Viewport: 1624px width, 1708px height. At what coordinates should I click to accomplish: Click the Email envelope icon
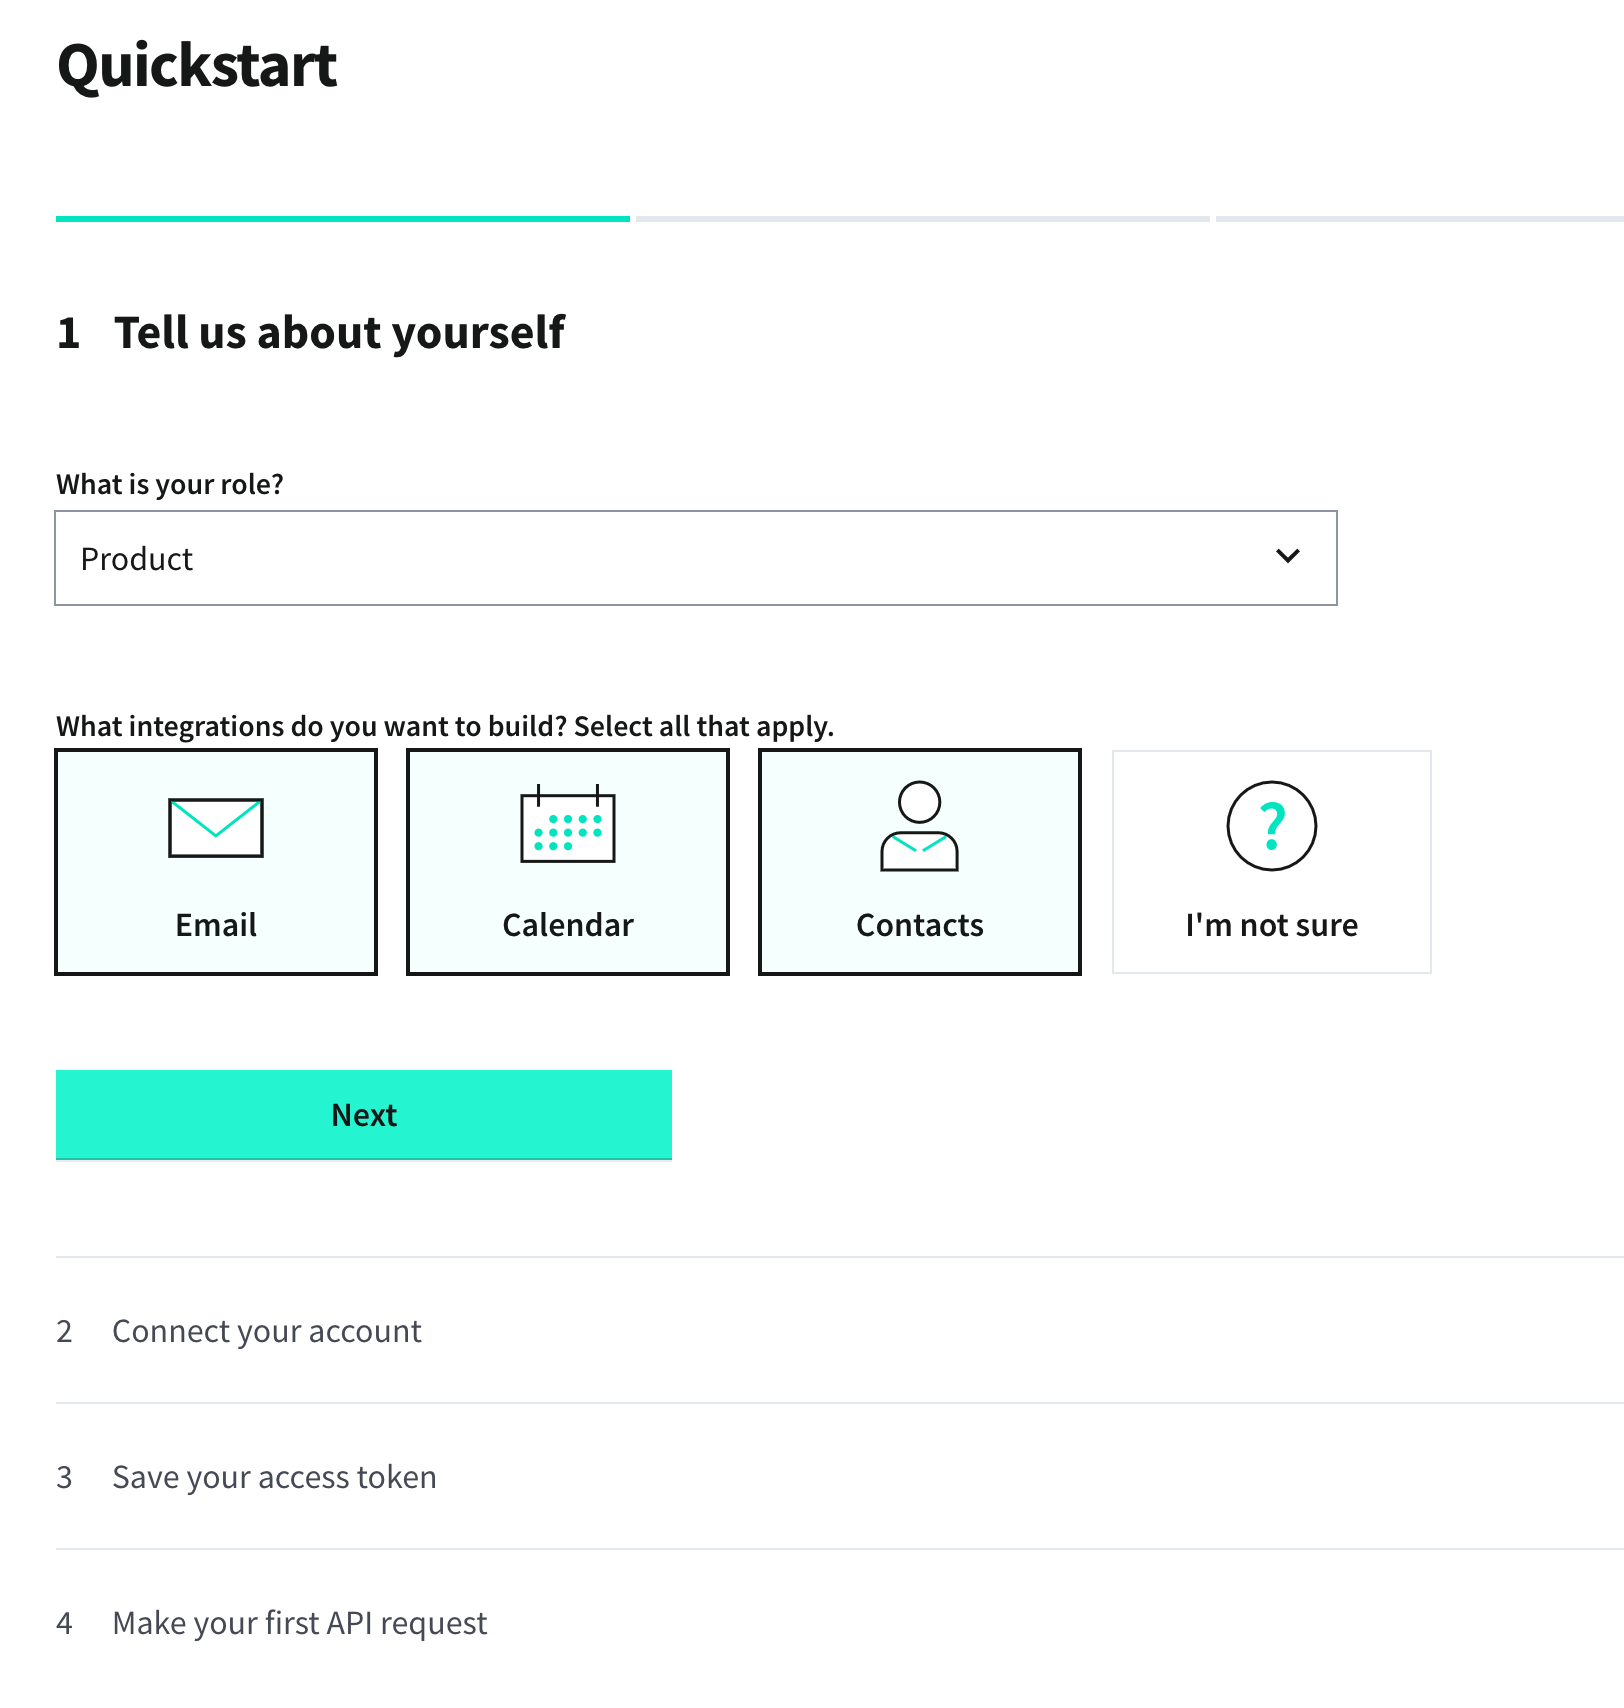(x=215, y=827)
